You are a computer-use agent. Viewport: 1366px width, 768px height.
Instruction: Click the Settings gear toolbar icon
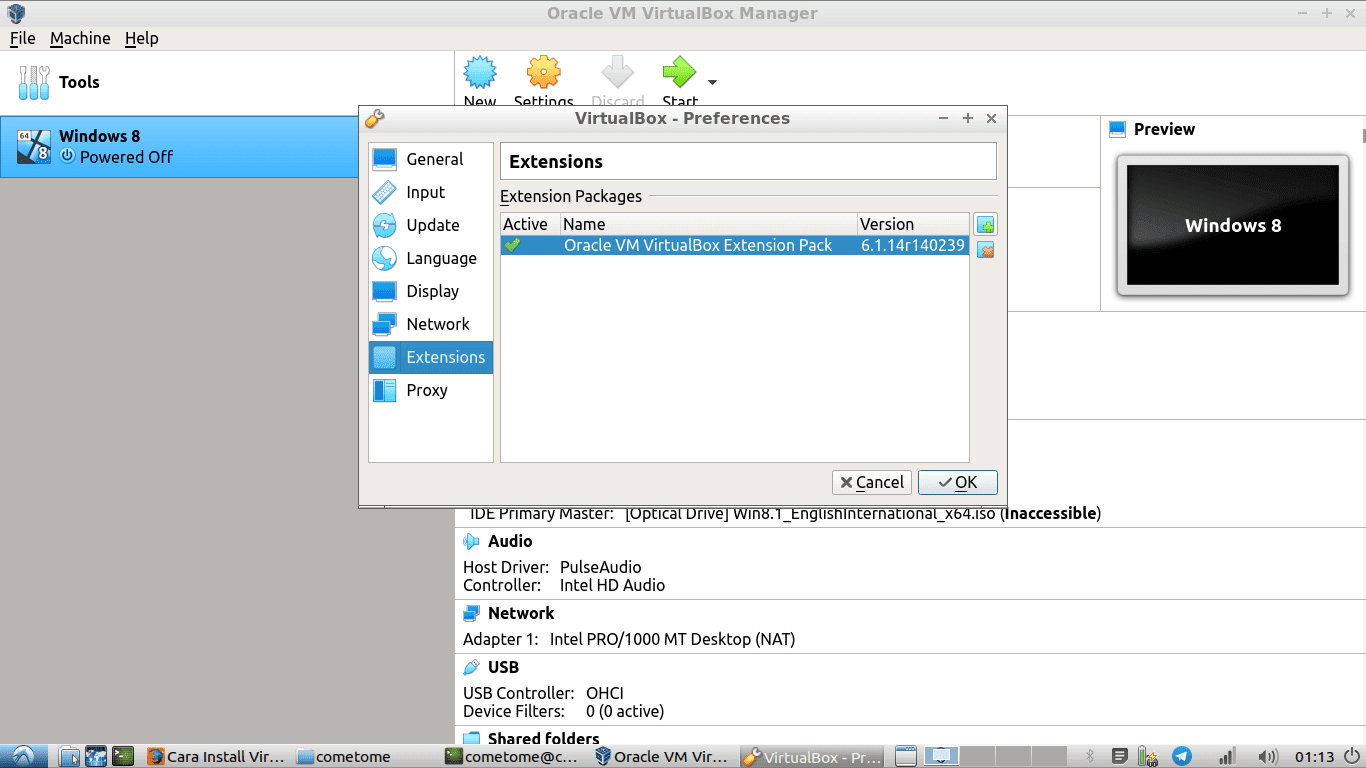point(543,81)
